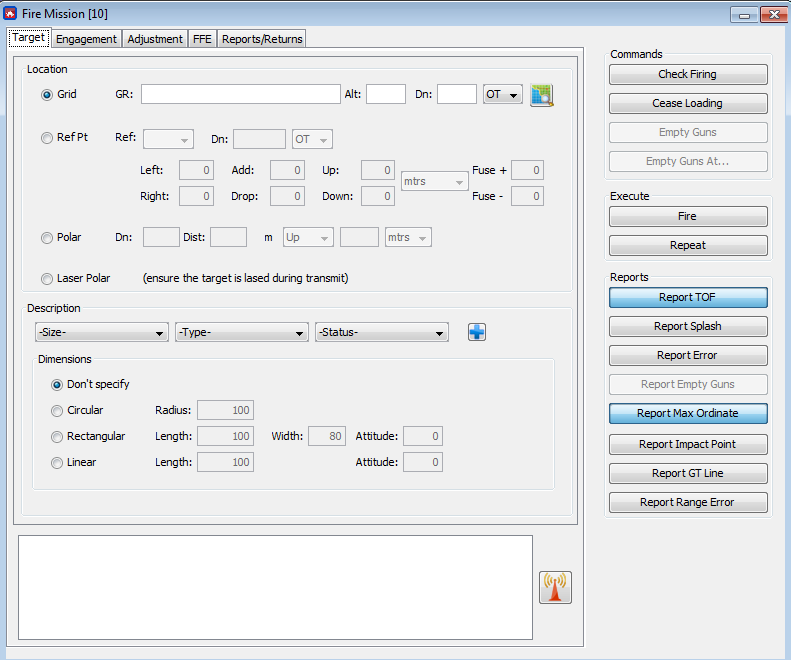Click the Repeat button

pos(688,246)
